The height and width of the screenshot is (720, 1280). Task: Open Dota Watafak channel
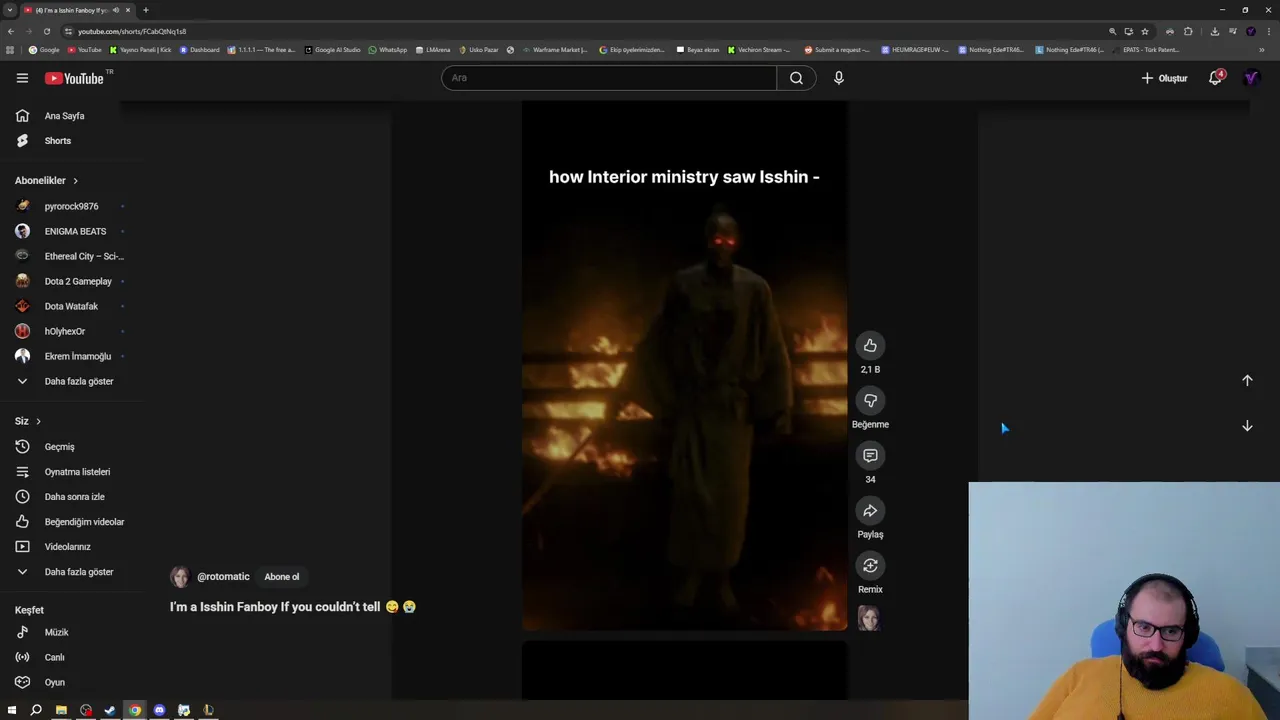point(70,306)
